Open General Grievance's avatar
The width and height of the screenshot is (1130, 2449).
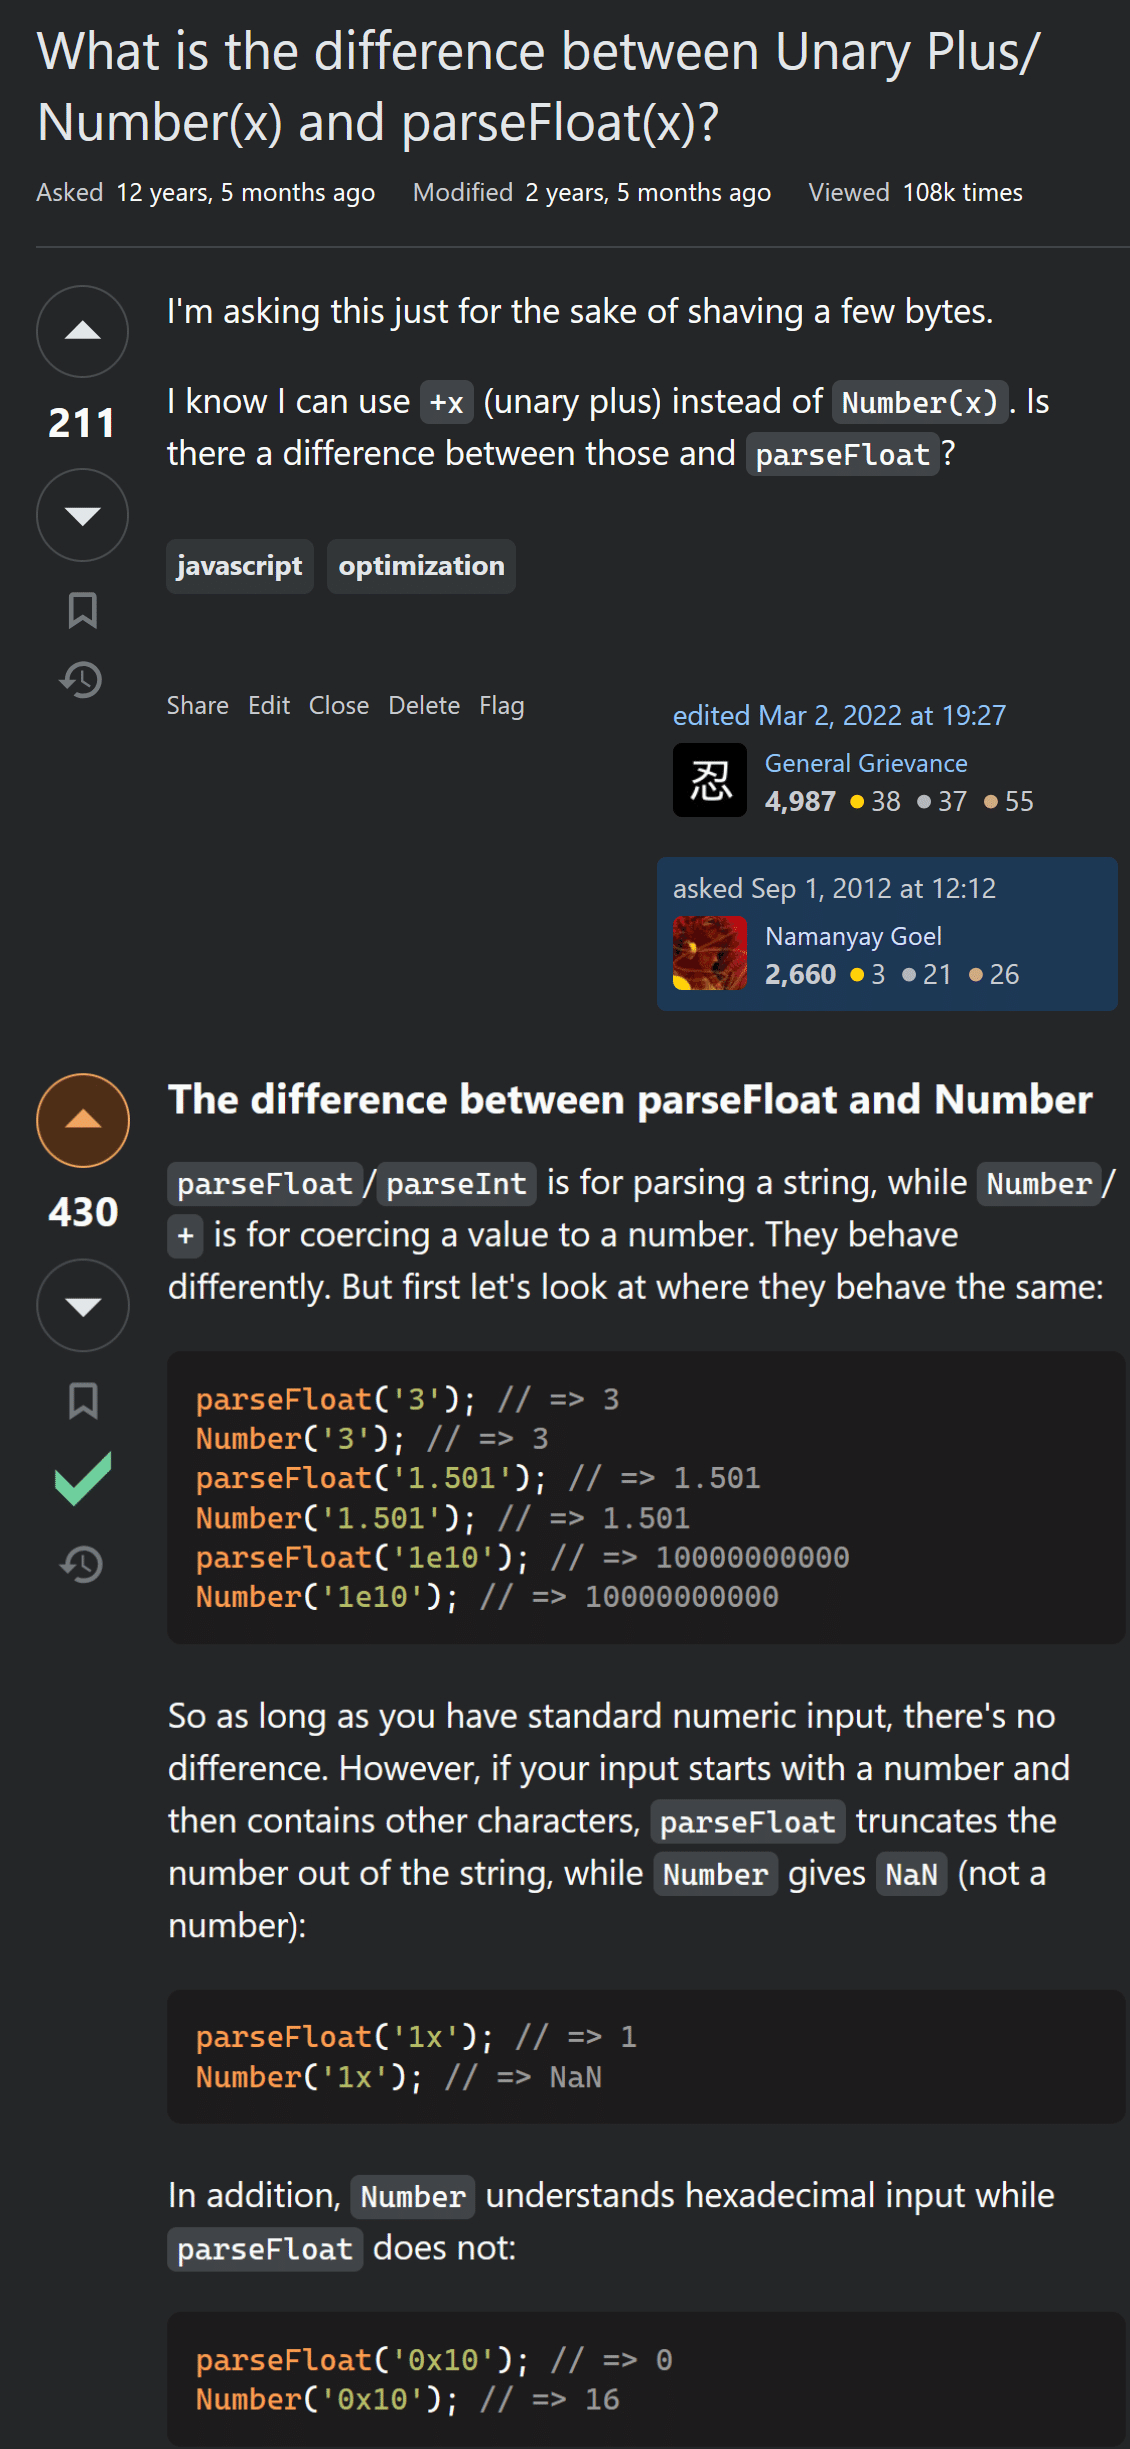pyautogui.click(x=710, y=780)
